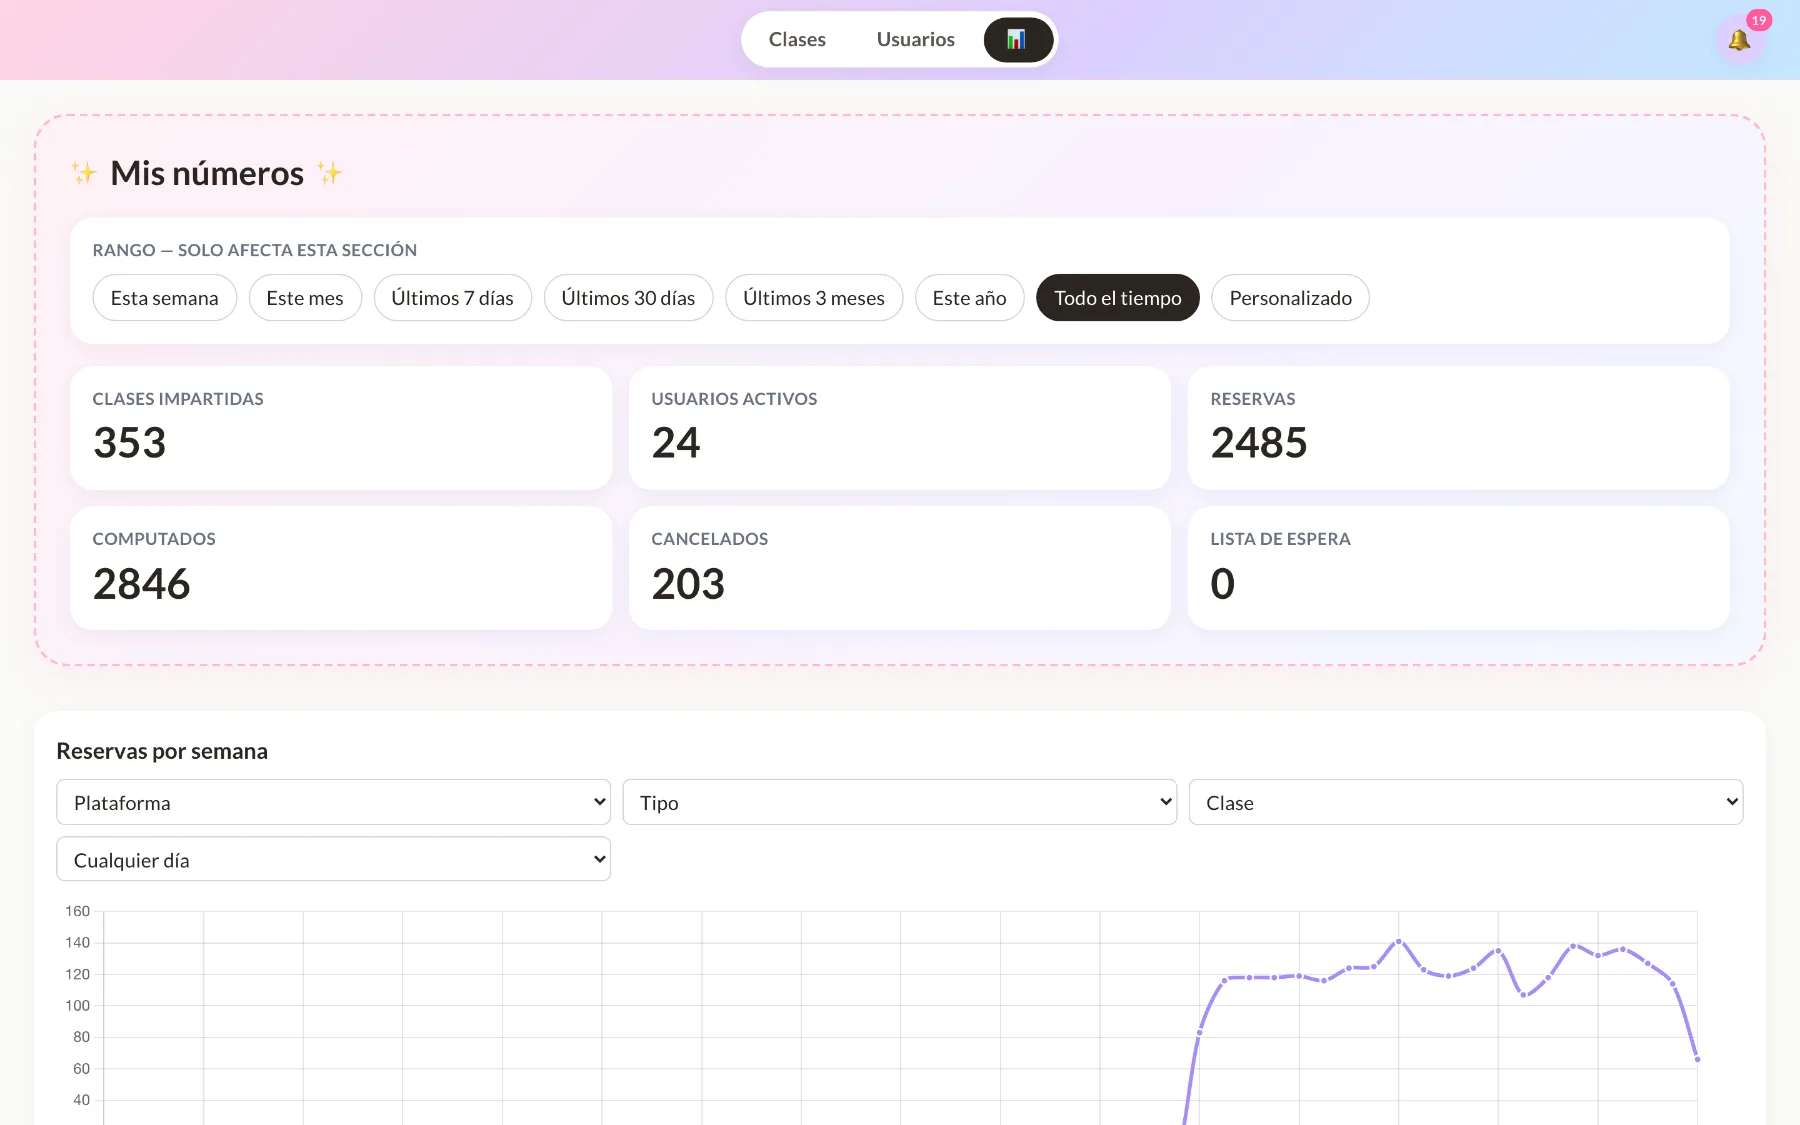
Task: Click the rightmost data point on chart
Action: (x=1697, y=1059)
